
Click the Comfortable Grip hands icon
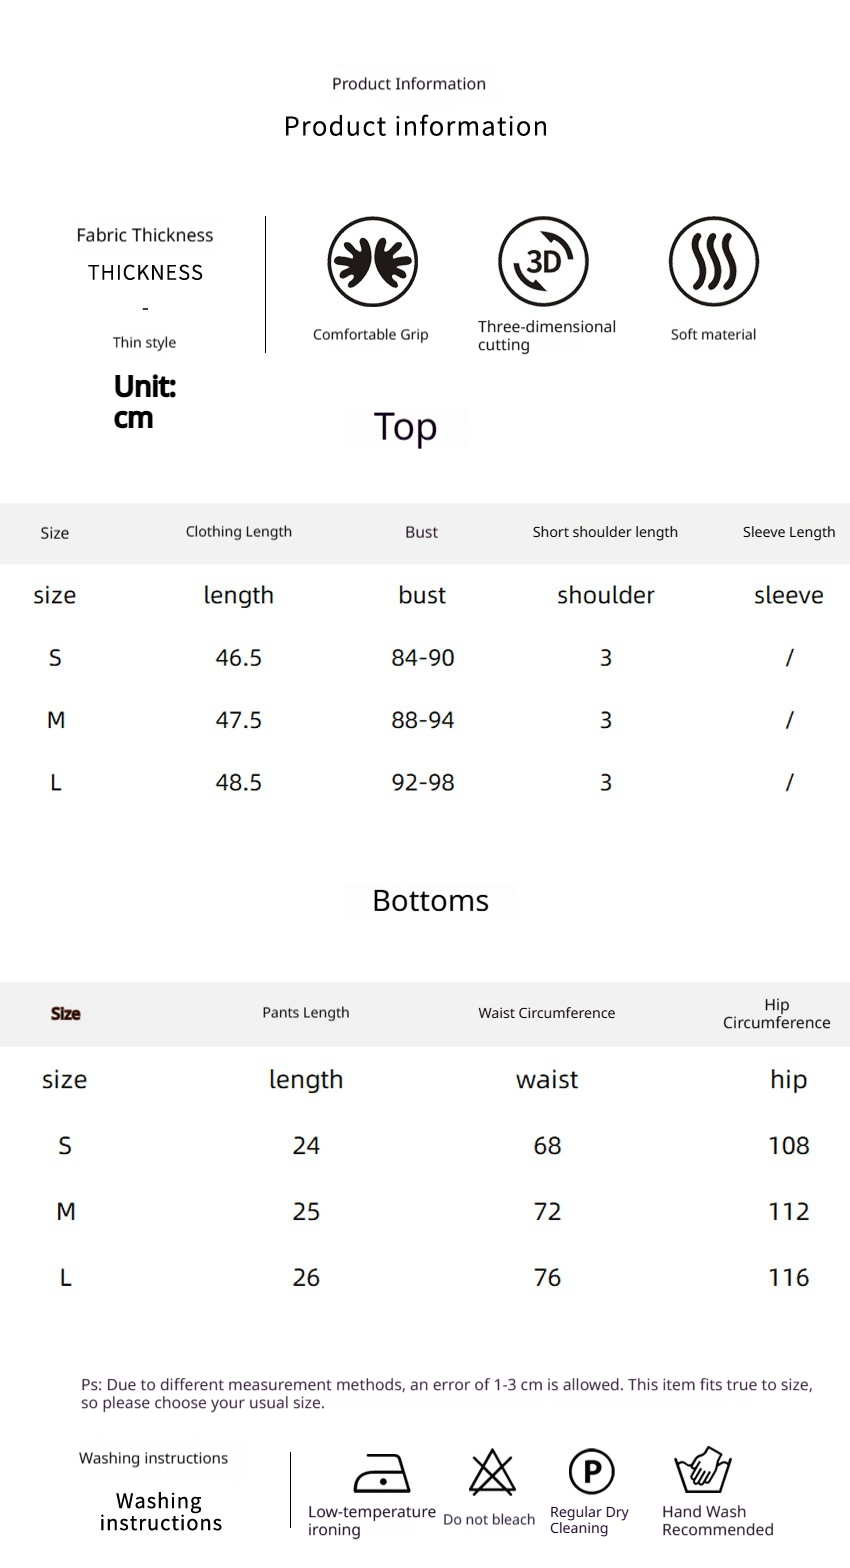click(x=372, y=262)
